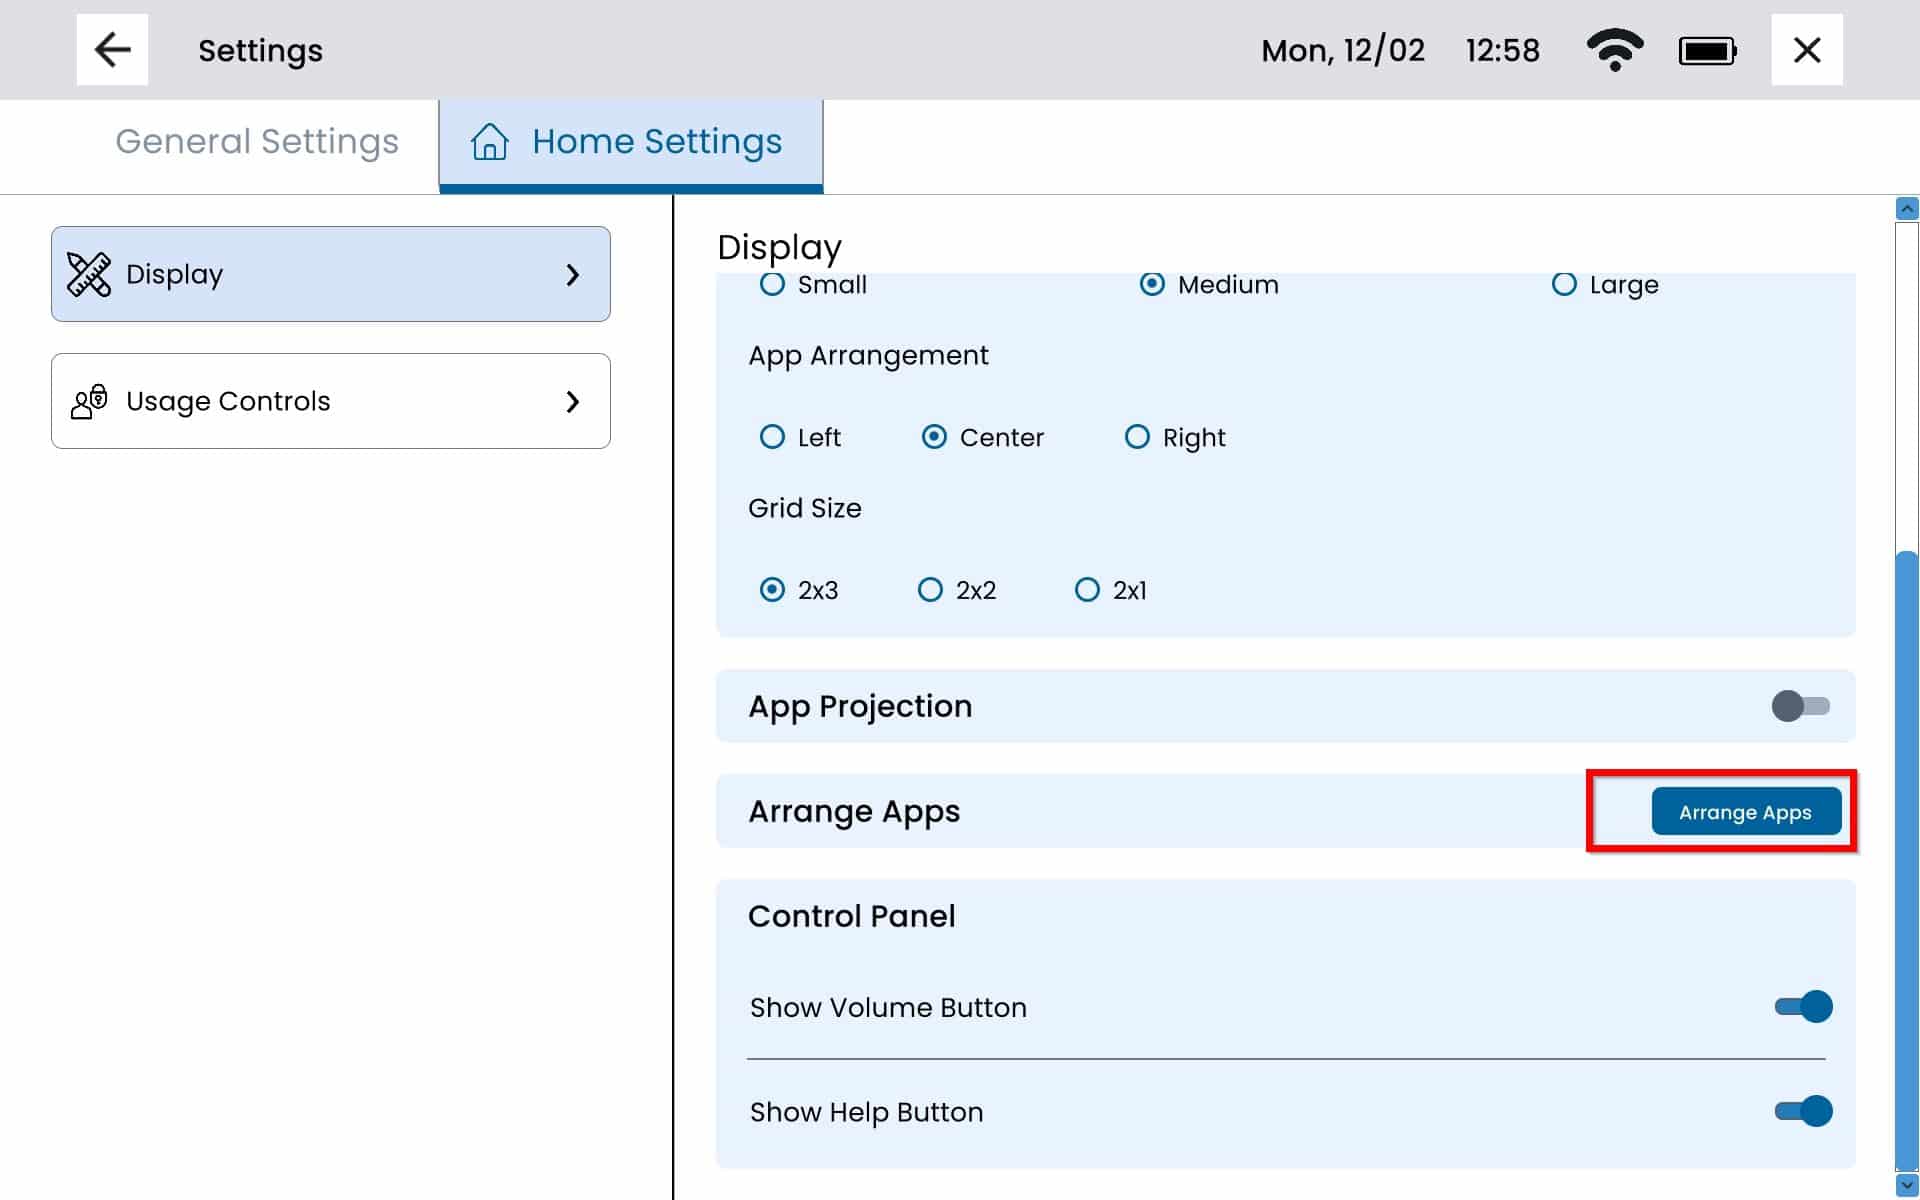This screenshot has width=1920, height=1200.
Task: Choose Left app arrangement
Action: [x=772, y=437]
